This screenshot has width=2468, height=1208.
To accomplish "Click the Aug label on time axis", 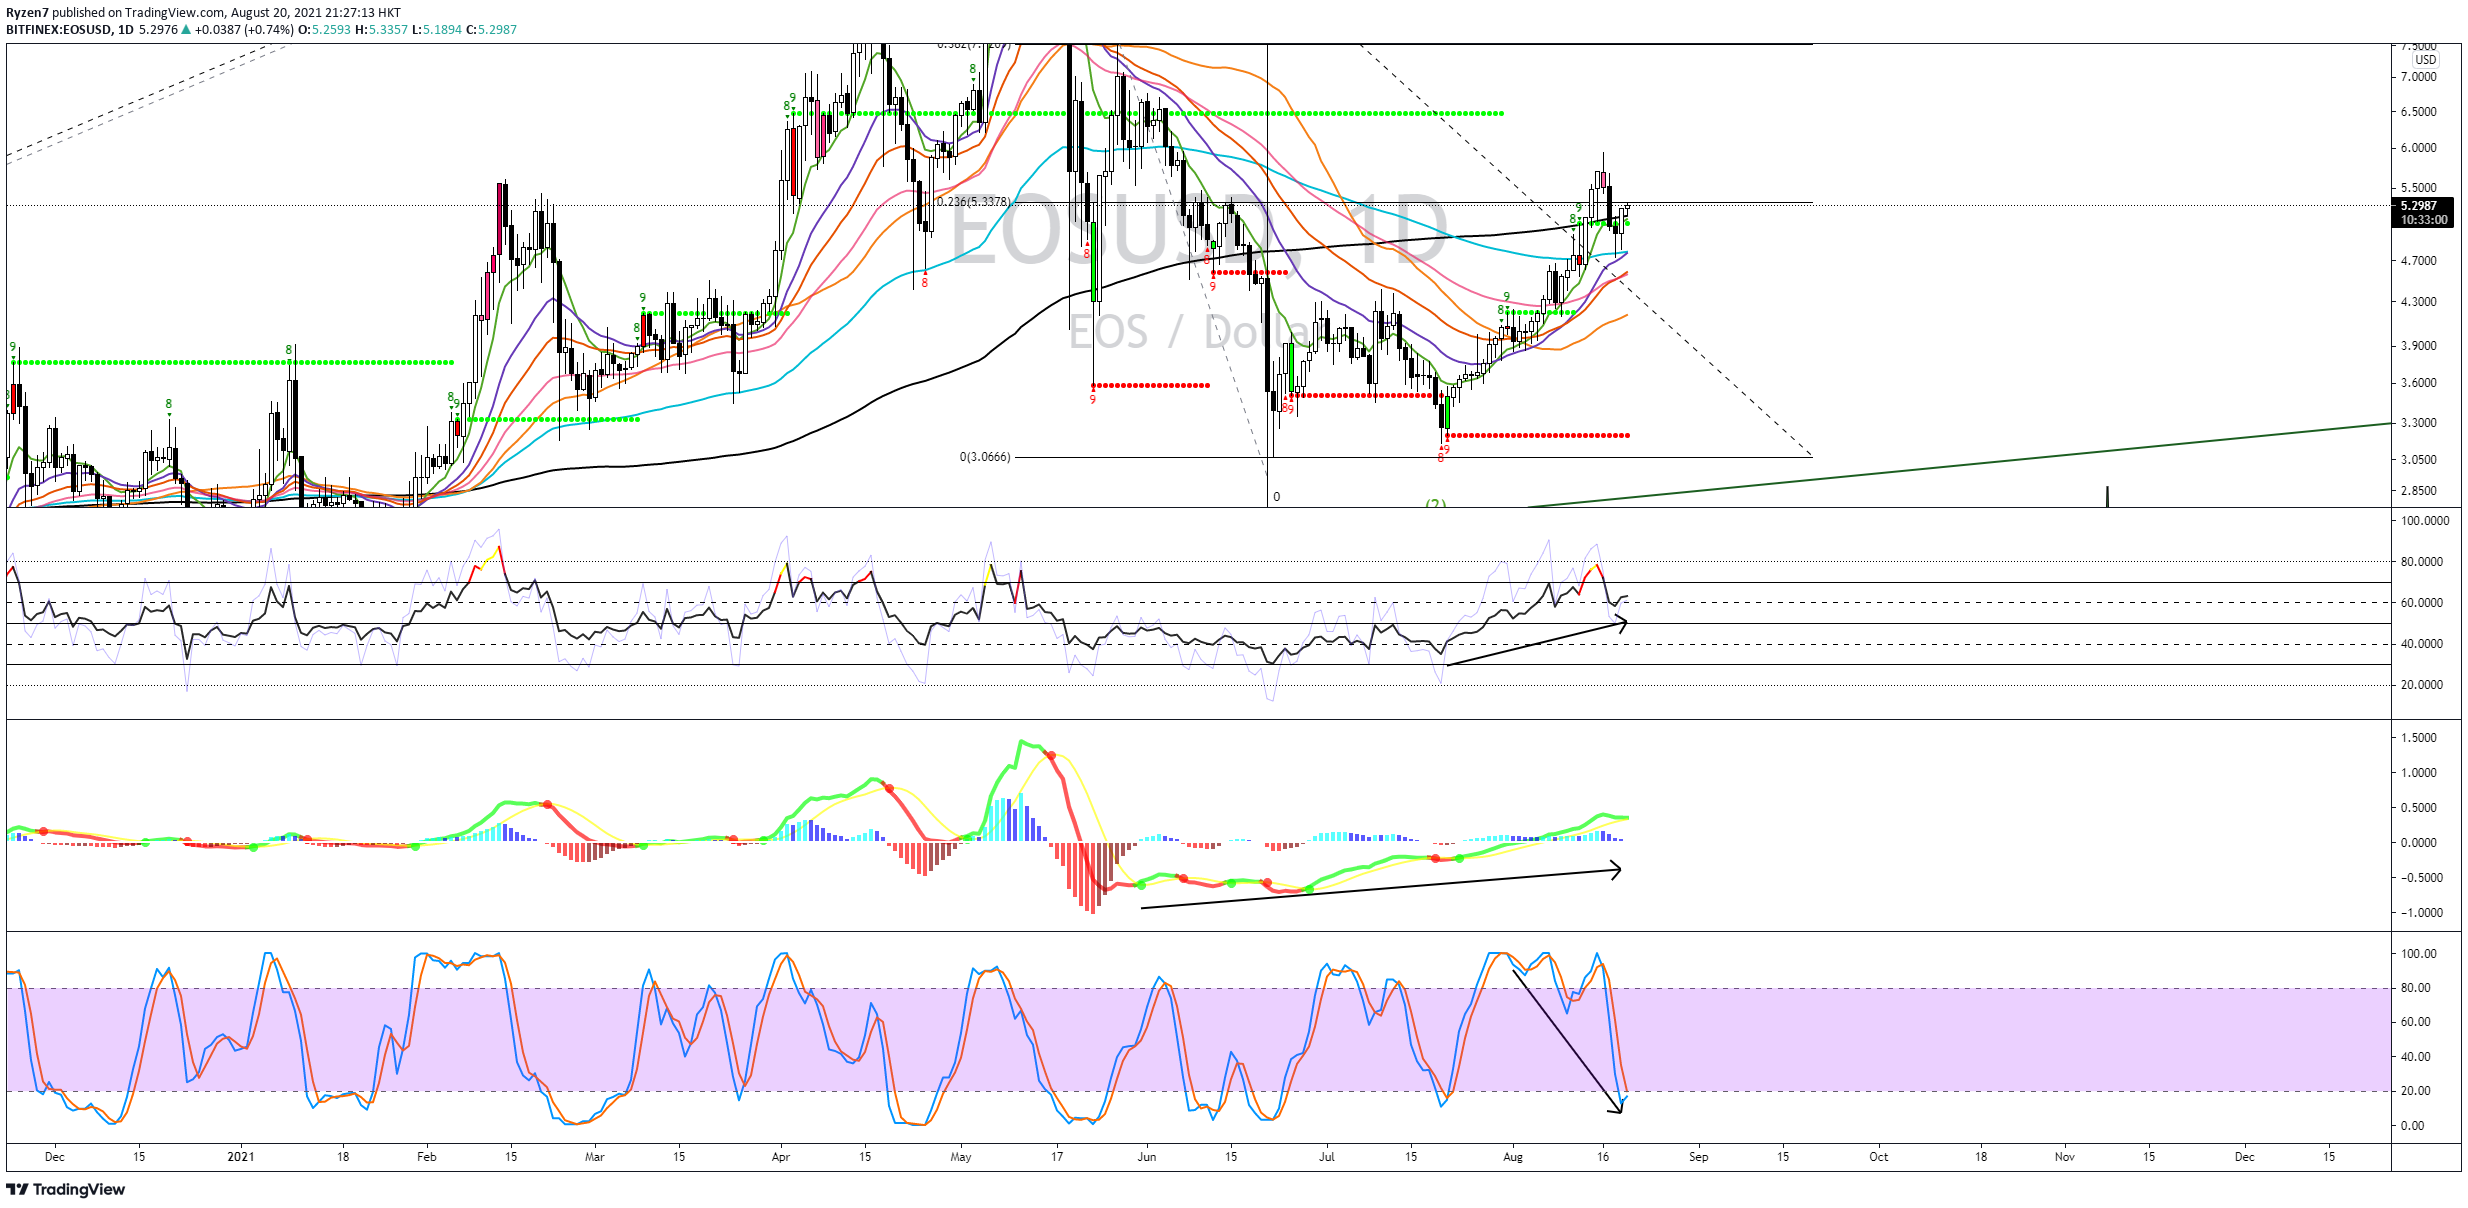I will 1513,1157.
